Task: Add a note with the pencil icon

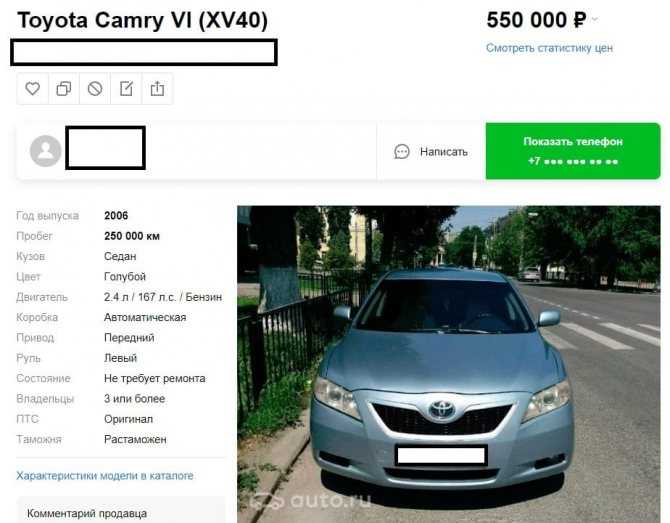Action: (x=126, y=89)
